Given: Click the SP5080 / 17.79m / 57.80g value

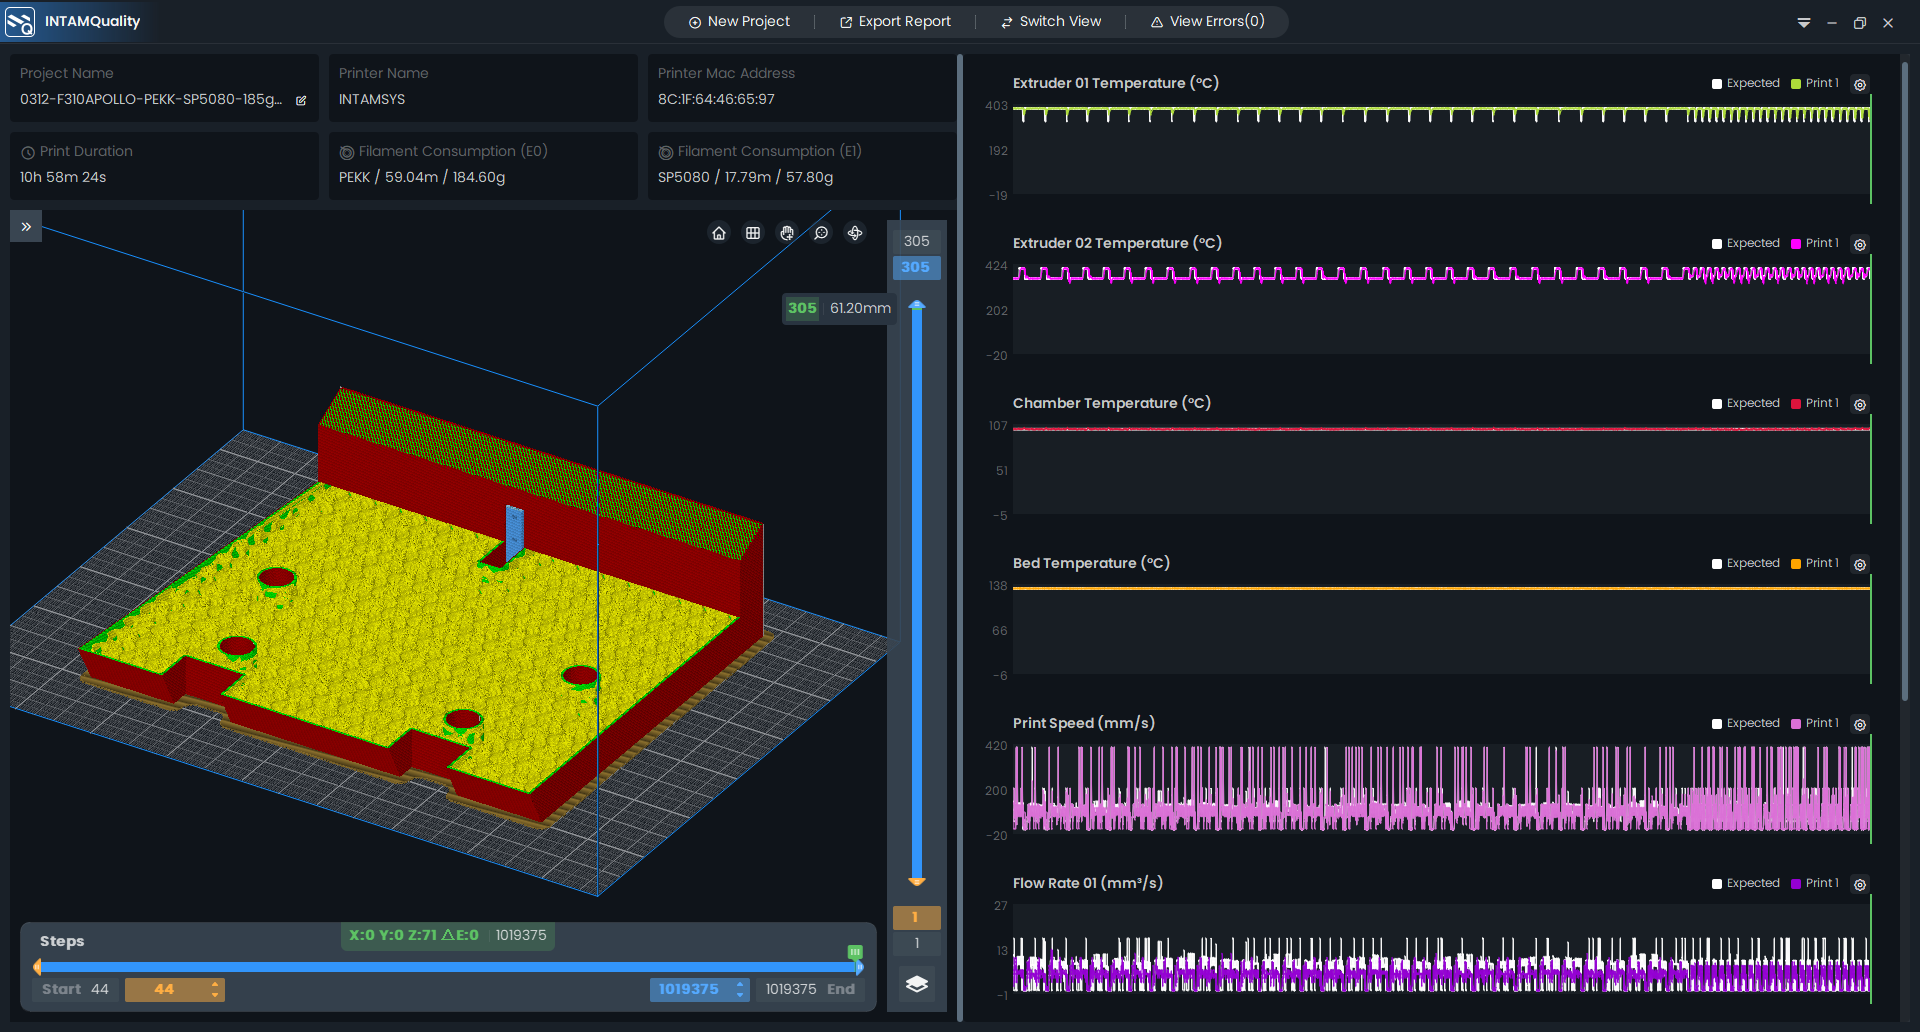Looking at the screenshot, I should pyautogui.click(x=745, y=177).
